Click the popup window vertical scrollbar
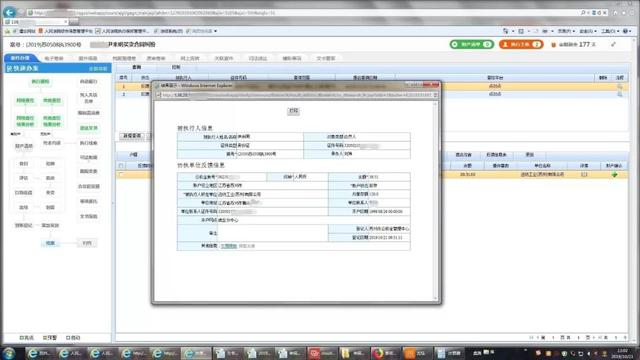640x360 pixels. coord(435,201)
